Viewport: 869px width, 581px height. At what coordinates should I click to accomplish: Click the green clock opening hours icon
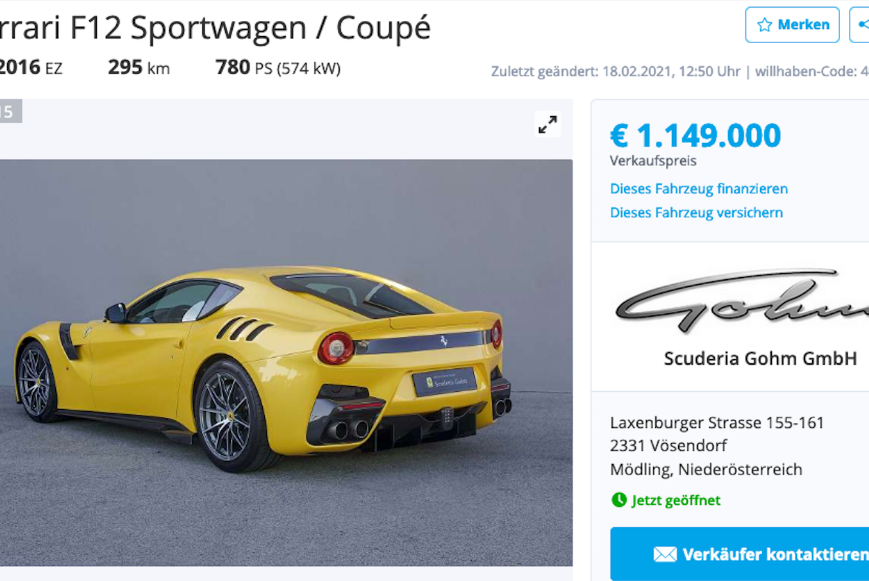[x=618, y=500]
